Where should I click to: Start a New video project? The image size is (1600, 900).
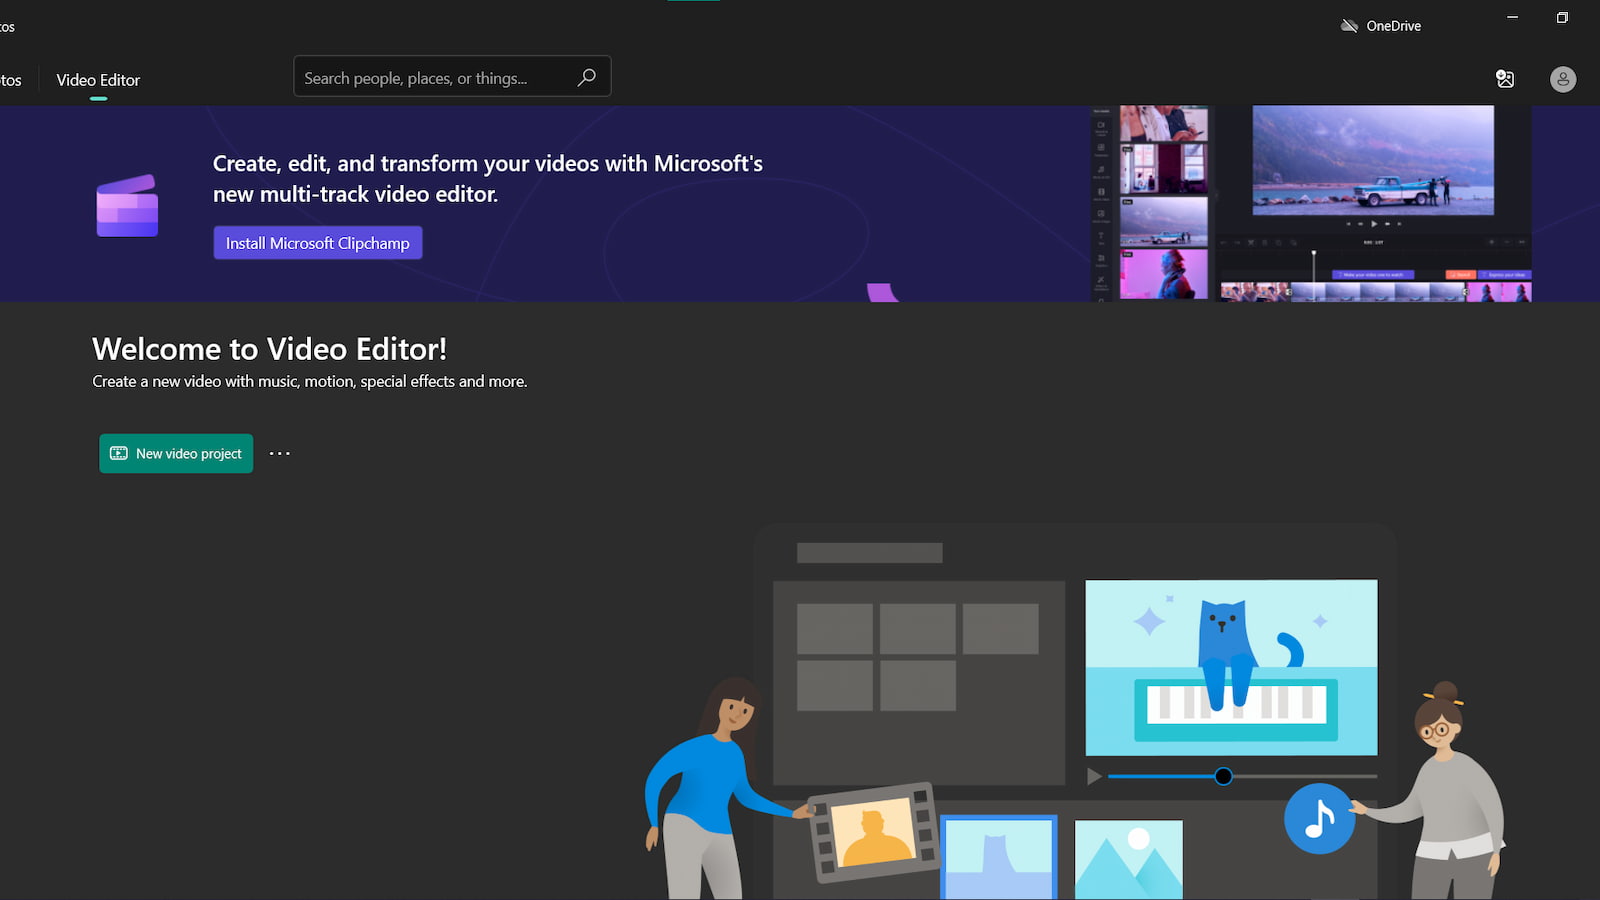coord(176,453)
